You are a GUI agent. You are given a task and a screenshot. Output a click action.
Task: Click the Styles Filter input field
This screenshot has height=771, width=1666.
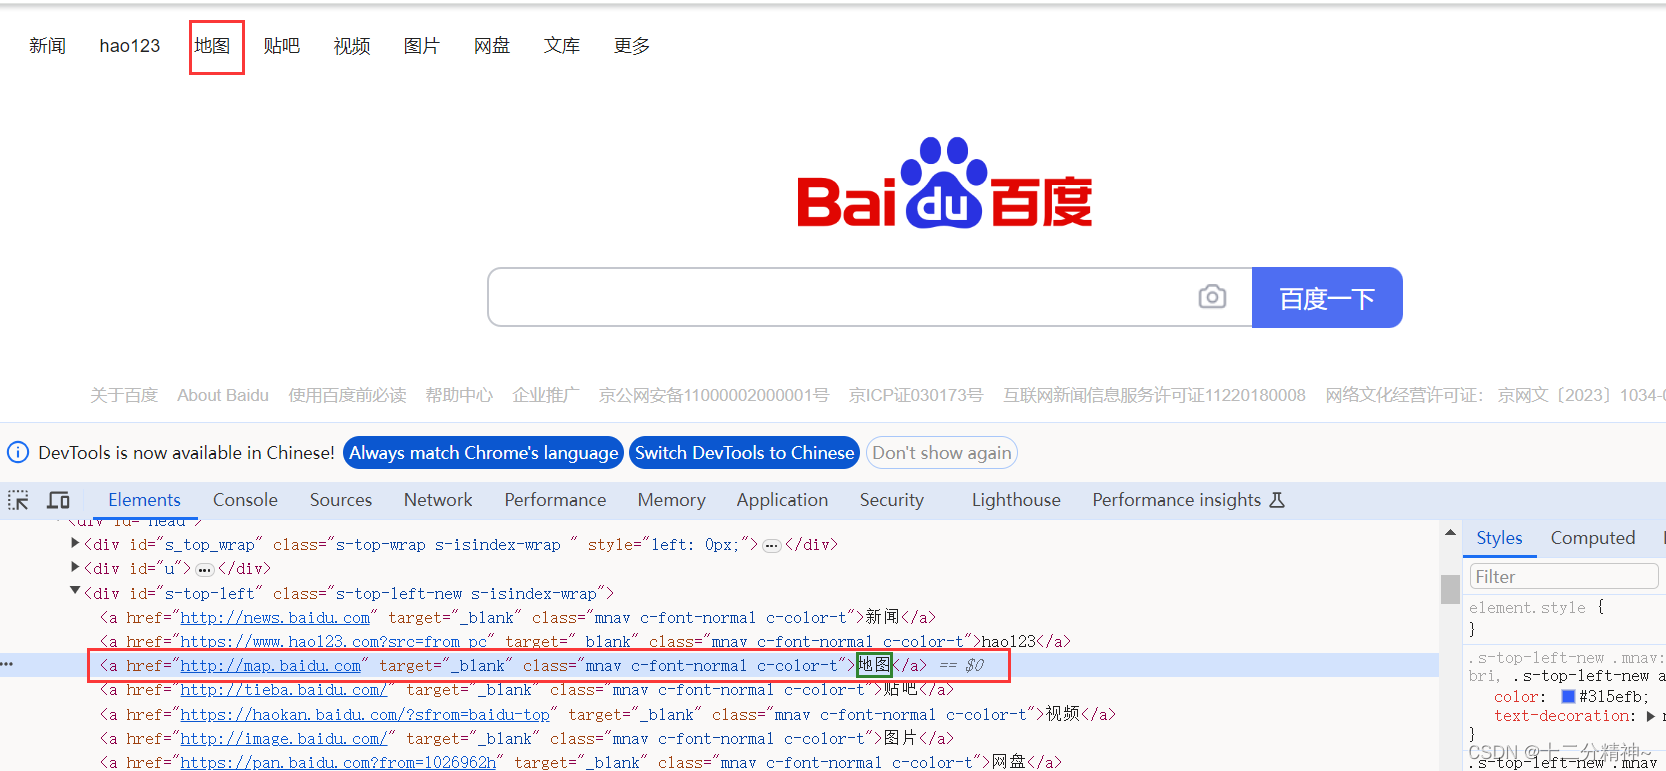[1563, 576]
